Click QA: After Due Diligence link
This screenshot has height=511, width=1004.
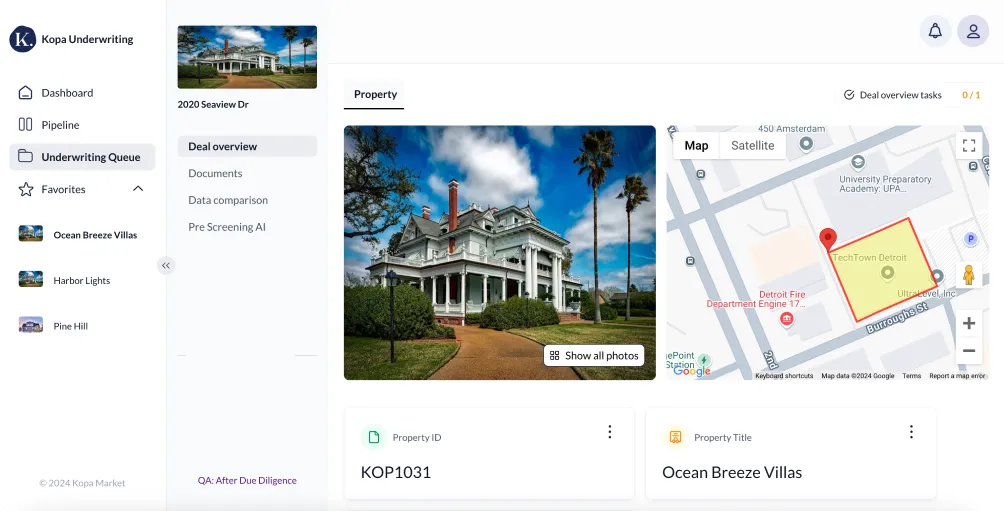coord(247,480)
